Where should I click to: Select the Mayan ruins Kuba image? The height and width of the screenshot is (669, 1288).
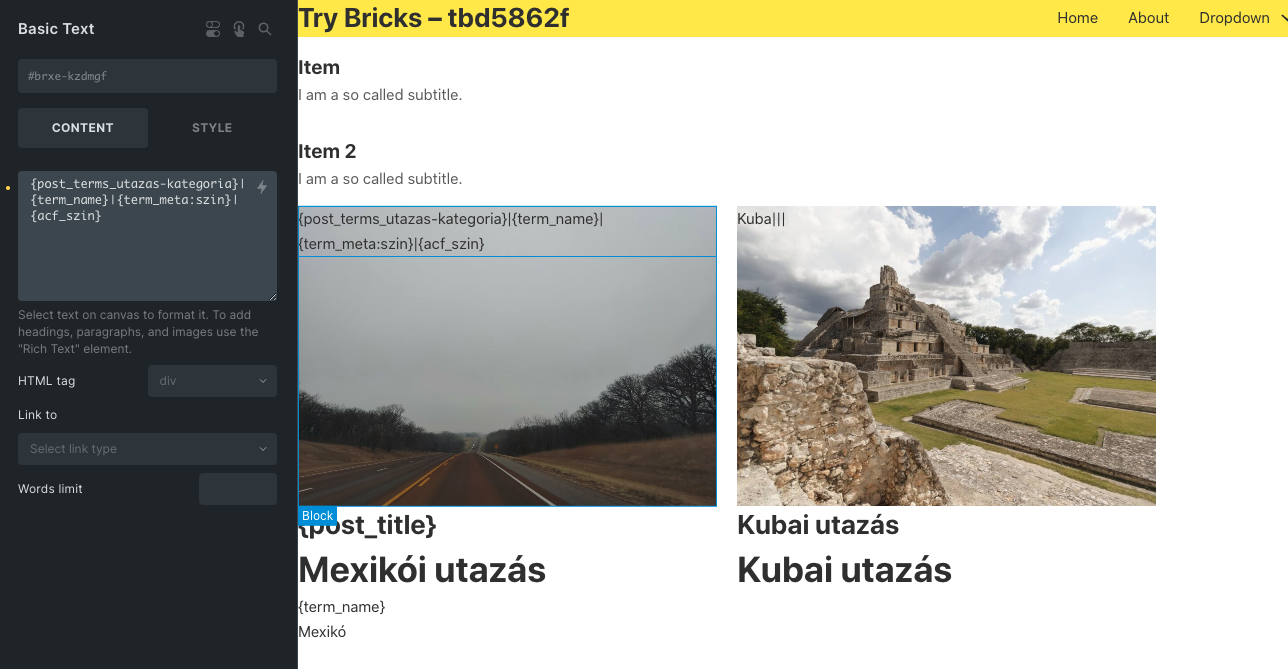946,356
